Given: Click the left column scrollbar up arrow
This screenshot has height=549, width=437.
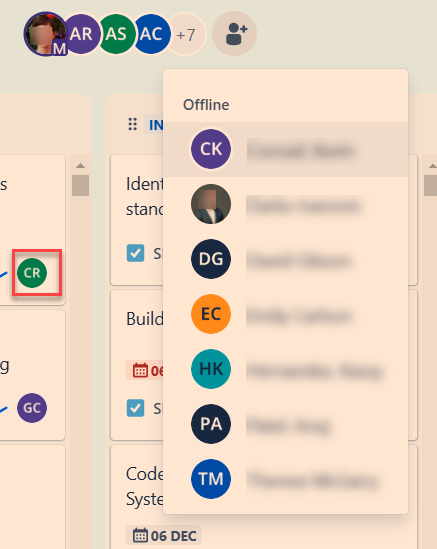Looking at the screenshot, I should point(81,166).
